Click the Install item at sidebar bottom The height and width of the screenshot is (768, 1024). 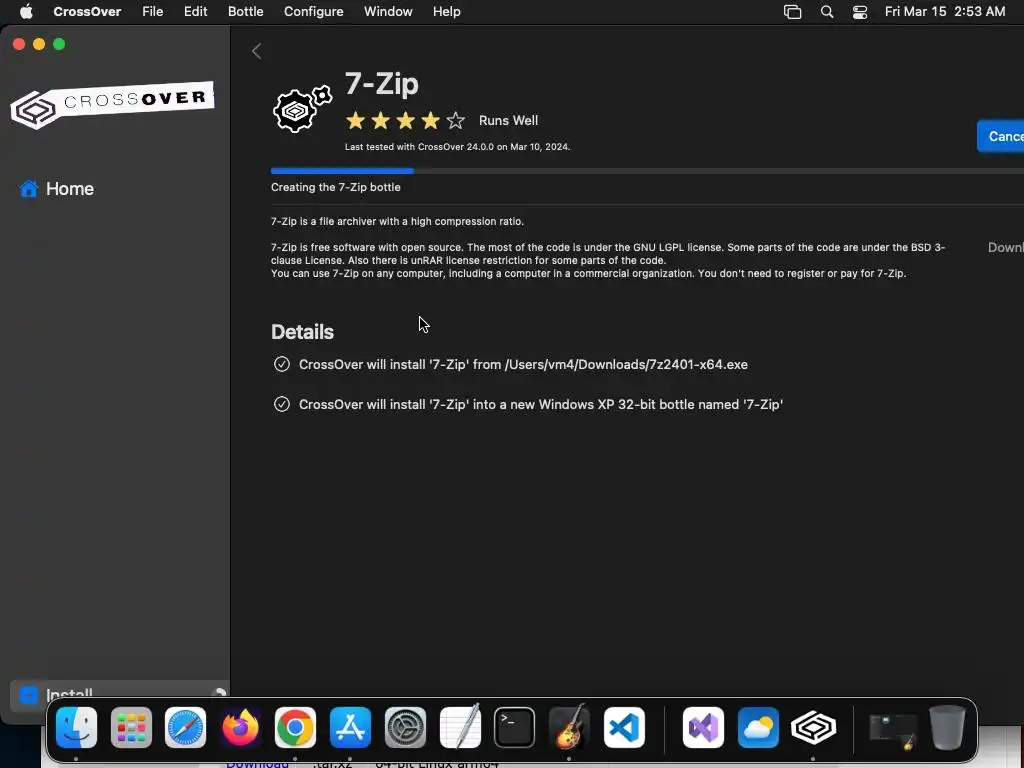coord(118,696)
